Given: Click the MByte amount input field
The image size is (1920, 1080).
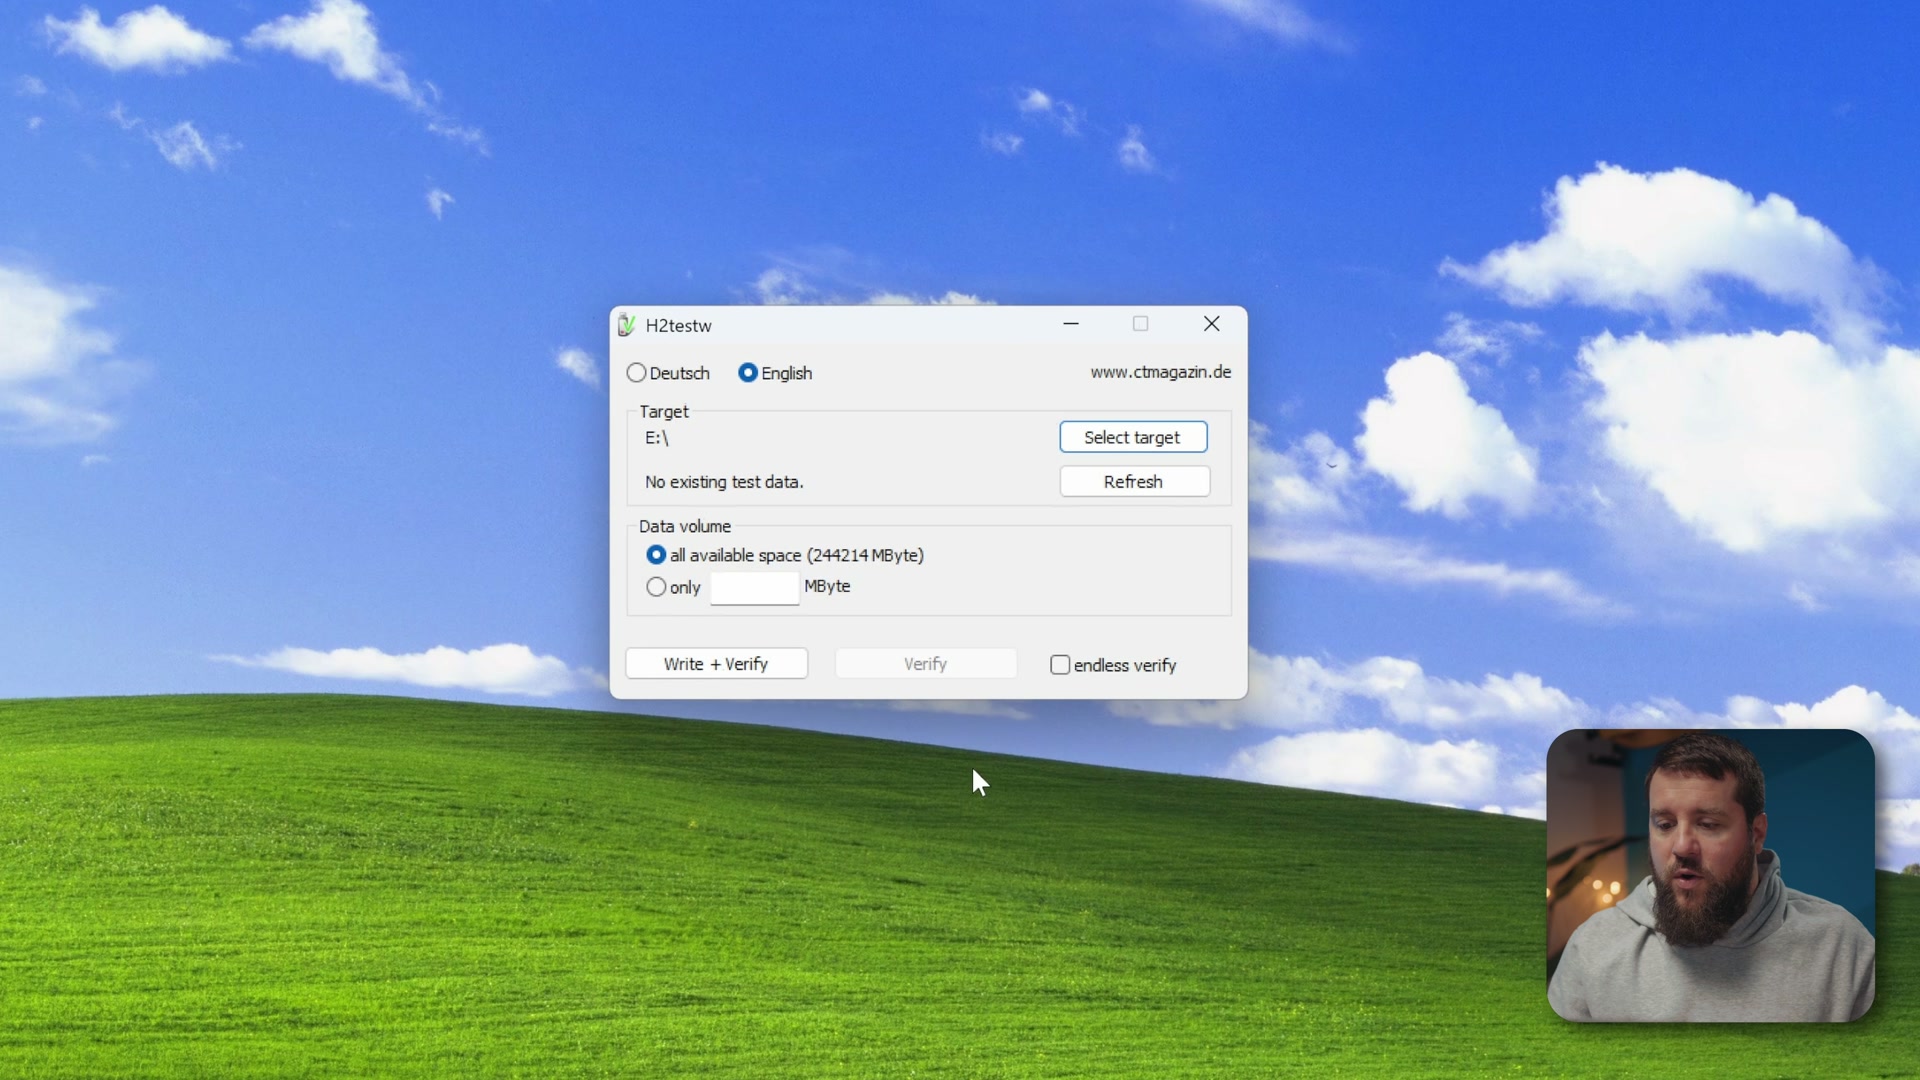Looking at the screenshot, I should 755,588.
